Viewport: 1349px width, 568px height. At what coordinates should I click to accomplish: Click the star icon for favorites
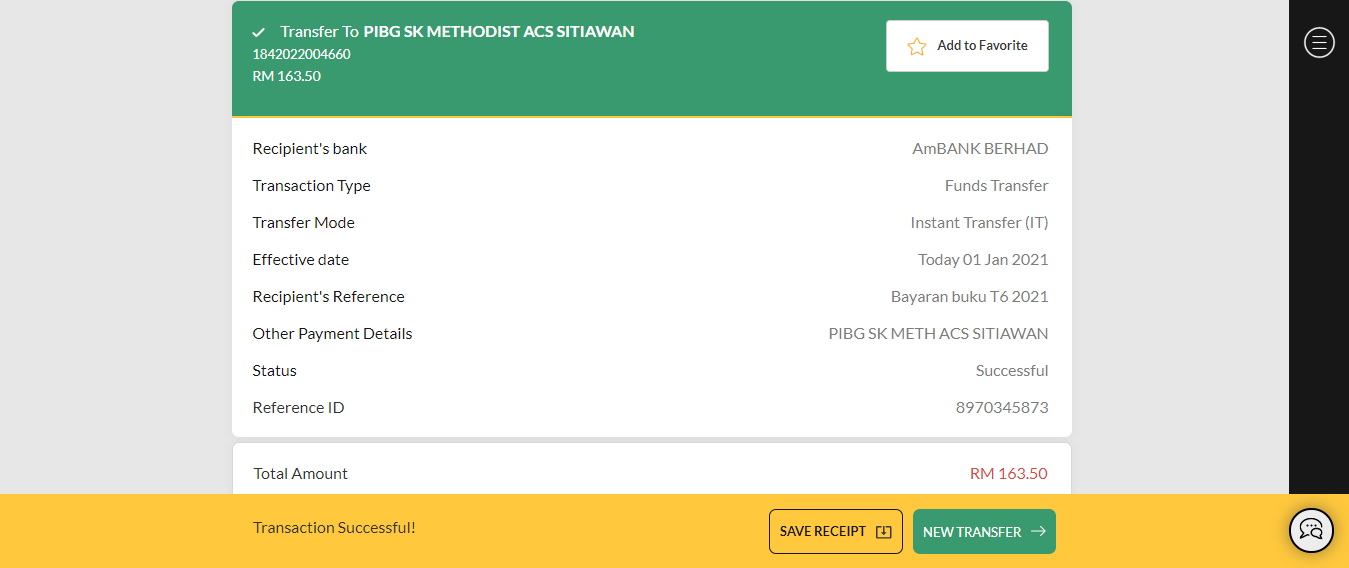916,46
